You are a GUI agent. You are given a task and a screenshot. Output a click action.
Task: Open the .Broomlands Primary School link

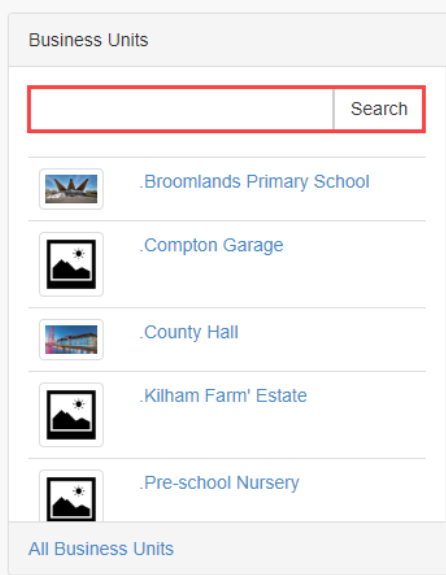coord(254,182)
